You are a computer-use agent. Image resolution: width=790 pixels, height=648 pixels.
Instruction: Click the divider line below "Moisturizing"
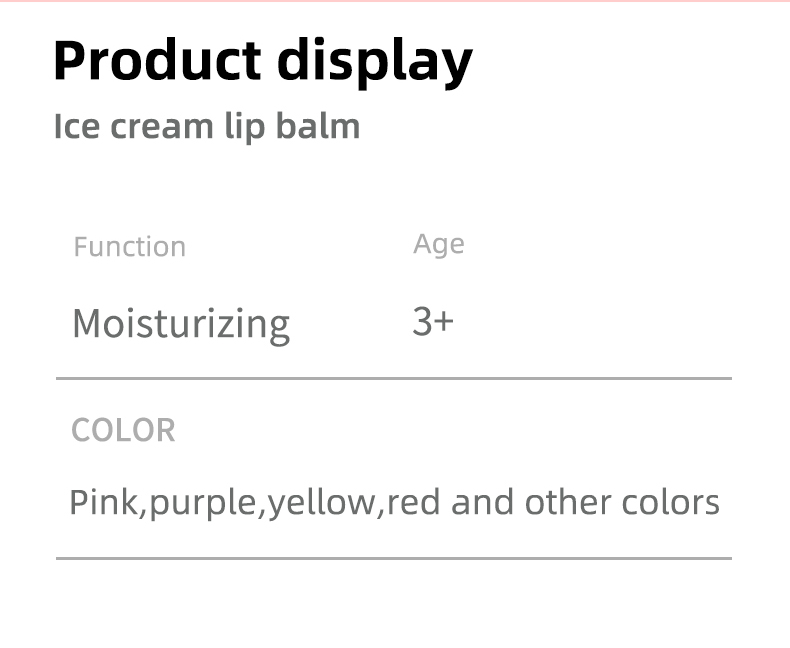click(x=394, y=379)
